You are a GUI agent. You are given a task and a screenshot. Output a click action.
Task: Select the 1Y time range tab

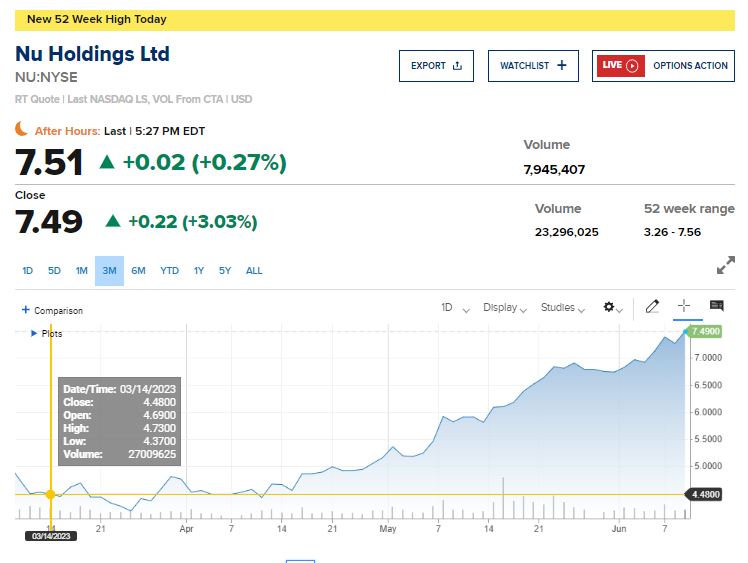tap(199, 271)
